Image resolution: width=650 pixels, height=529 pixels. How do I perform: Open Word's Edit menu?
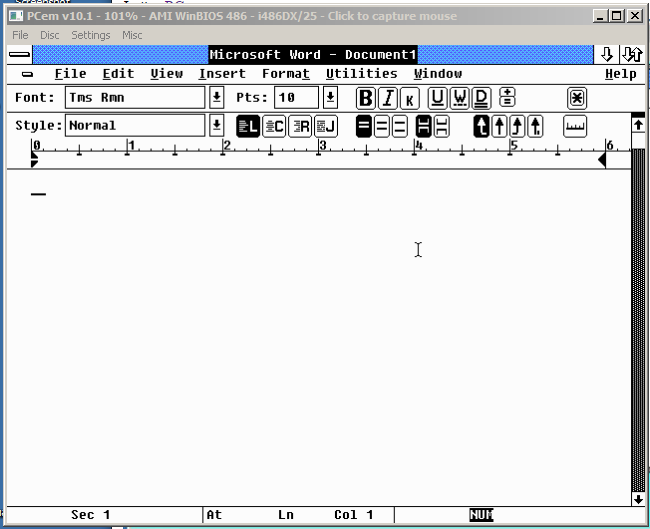[119, 74]
